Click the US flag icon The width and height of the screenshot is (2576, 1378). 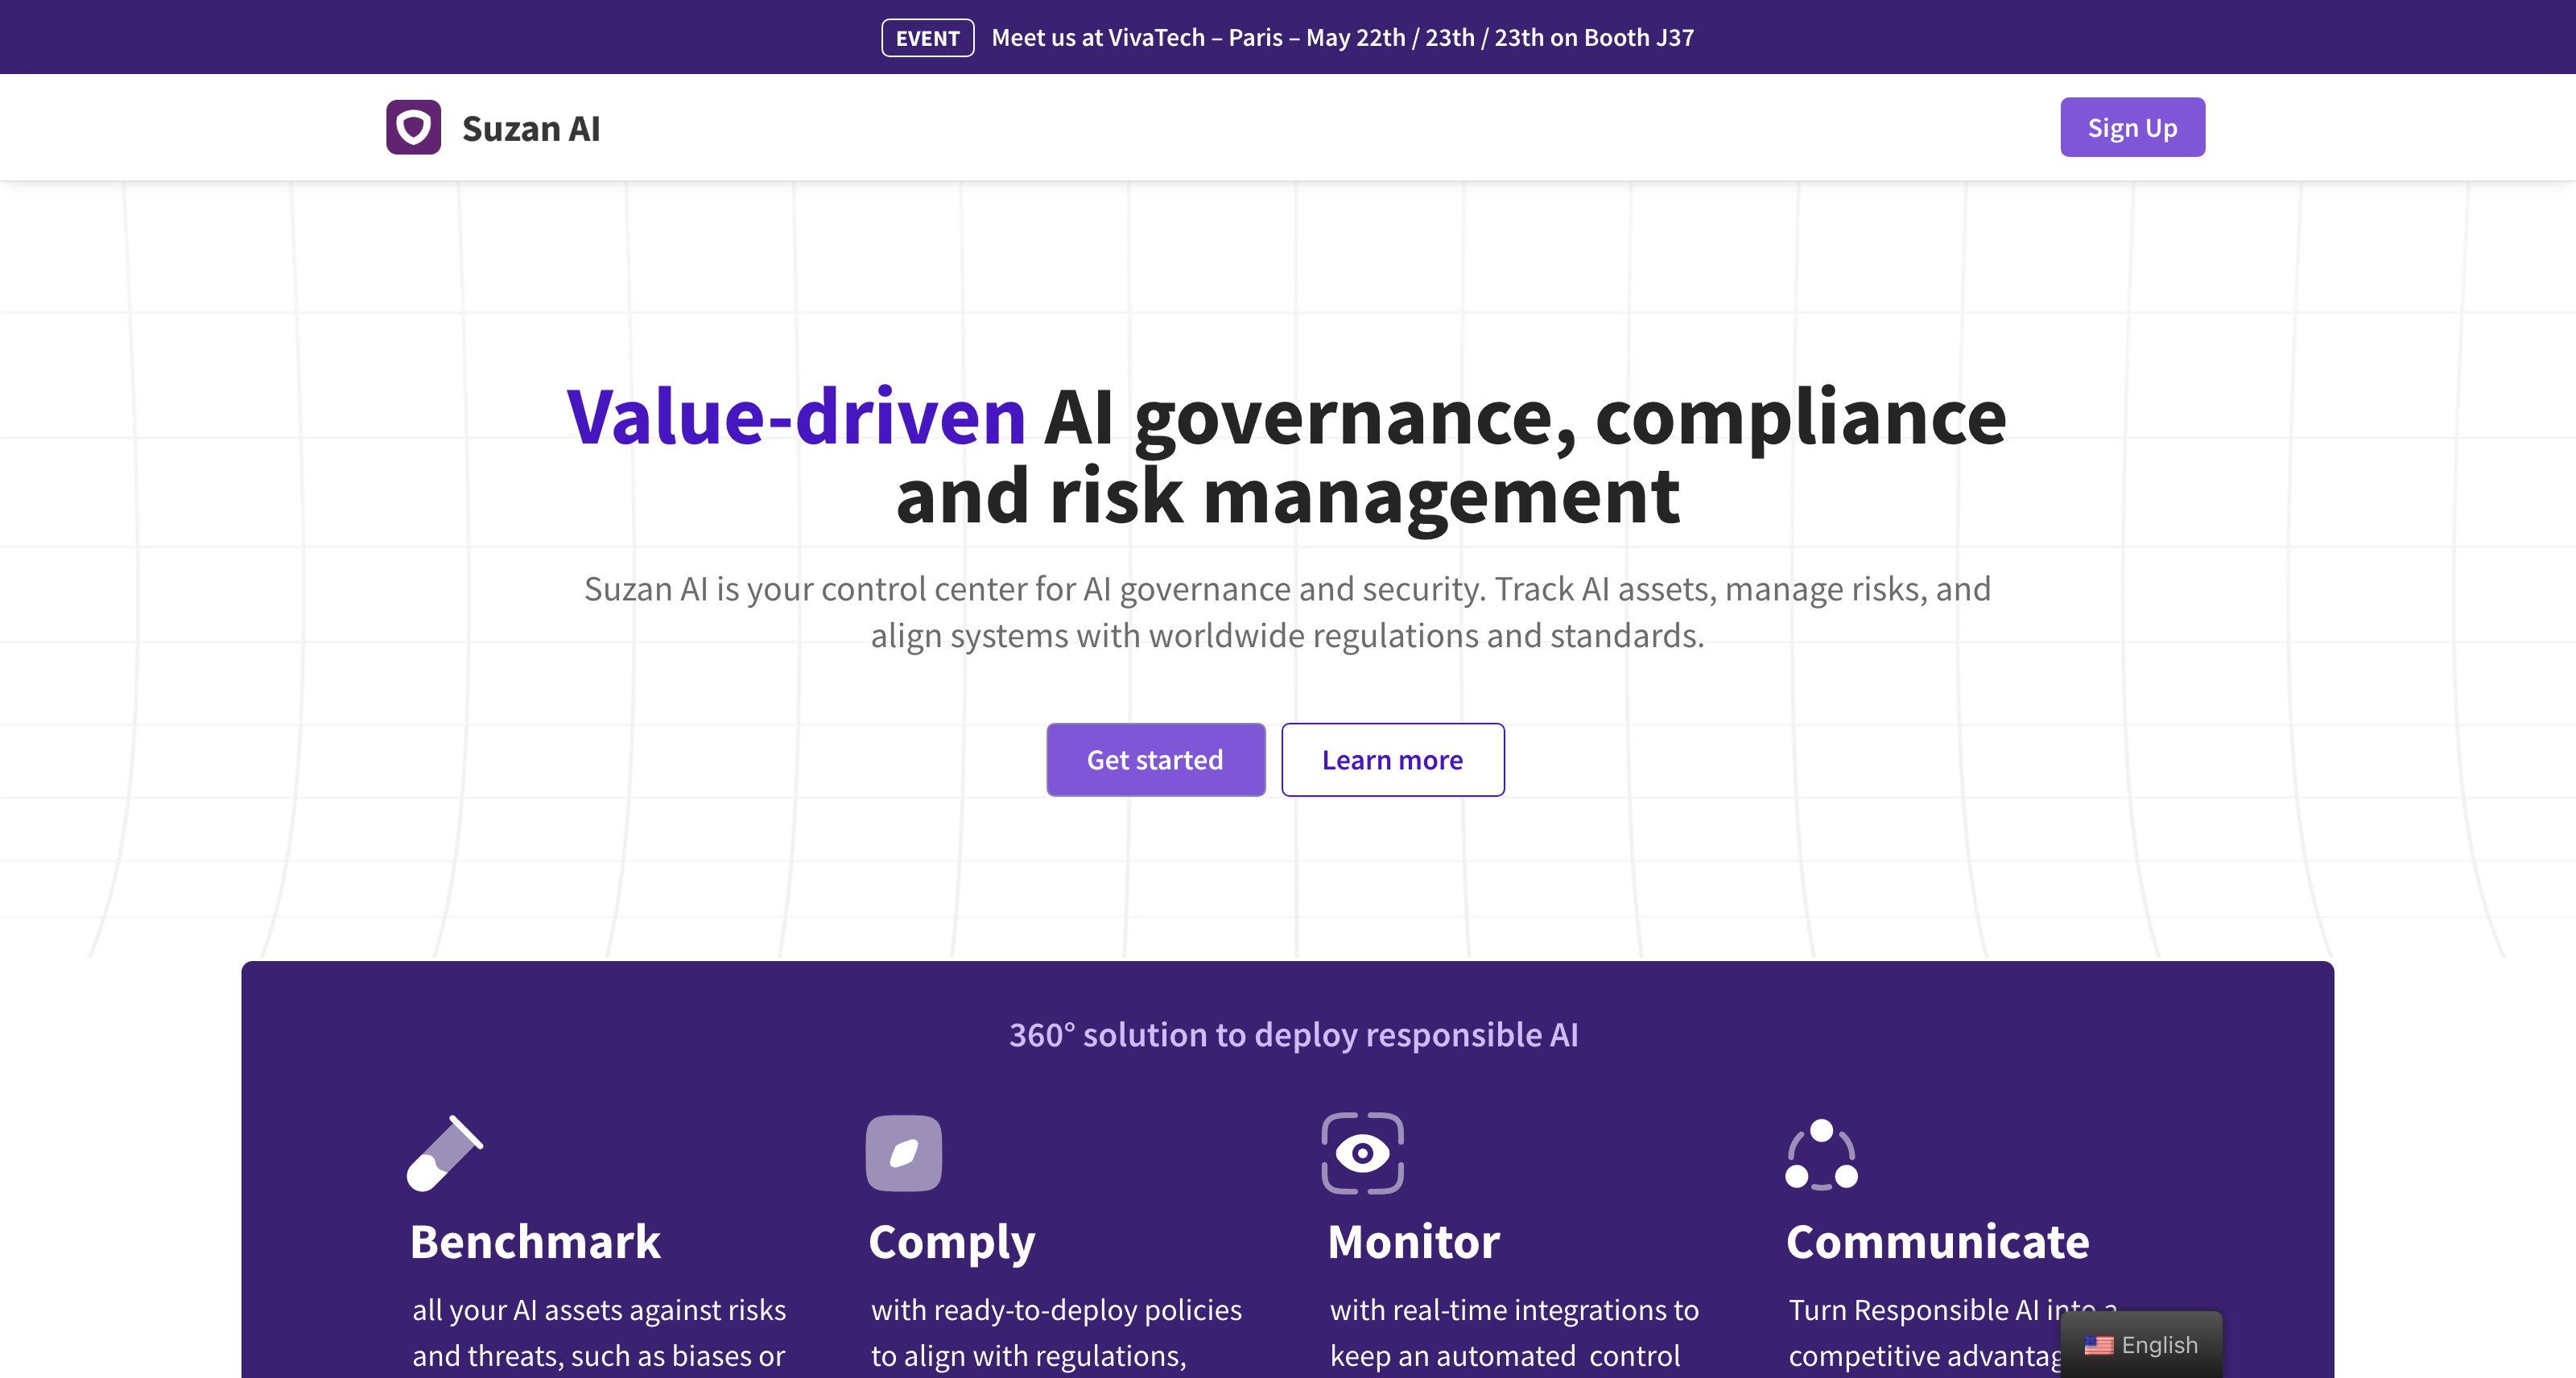[2098, 1345]
